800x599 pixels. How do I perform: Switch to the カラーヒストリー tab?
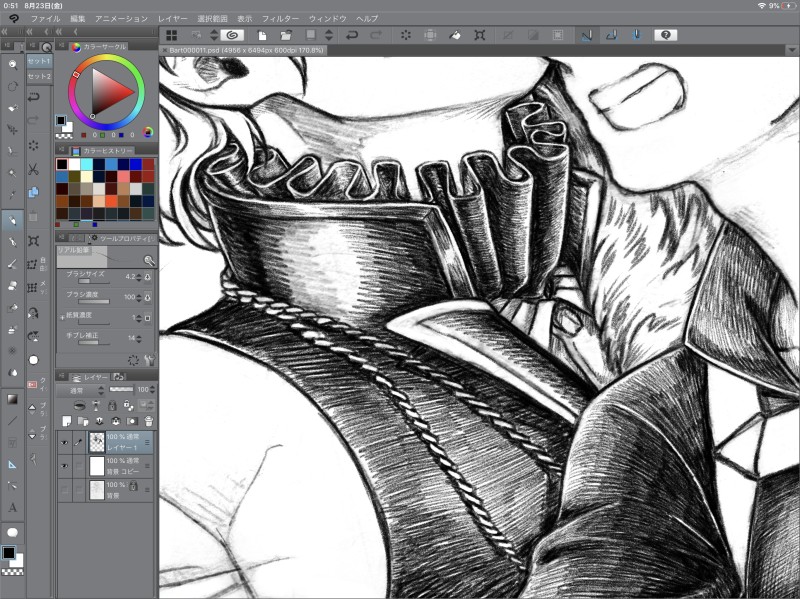(102, 151)
